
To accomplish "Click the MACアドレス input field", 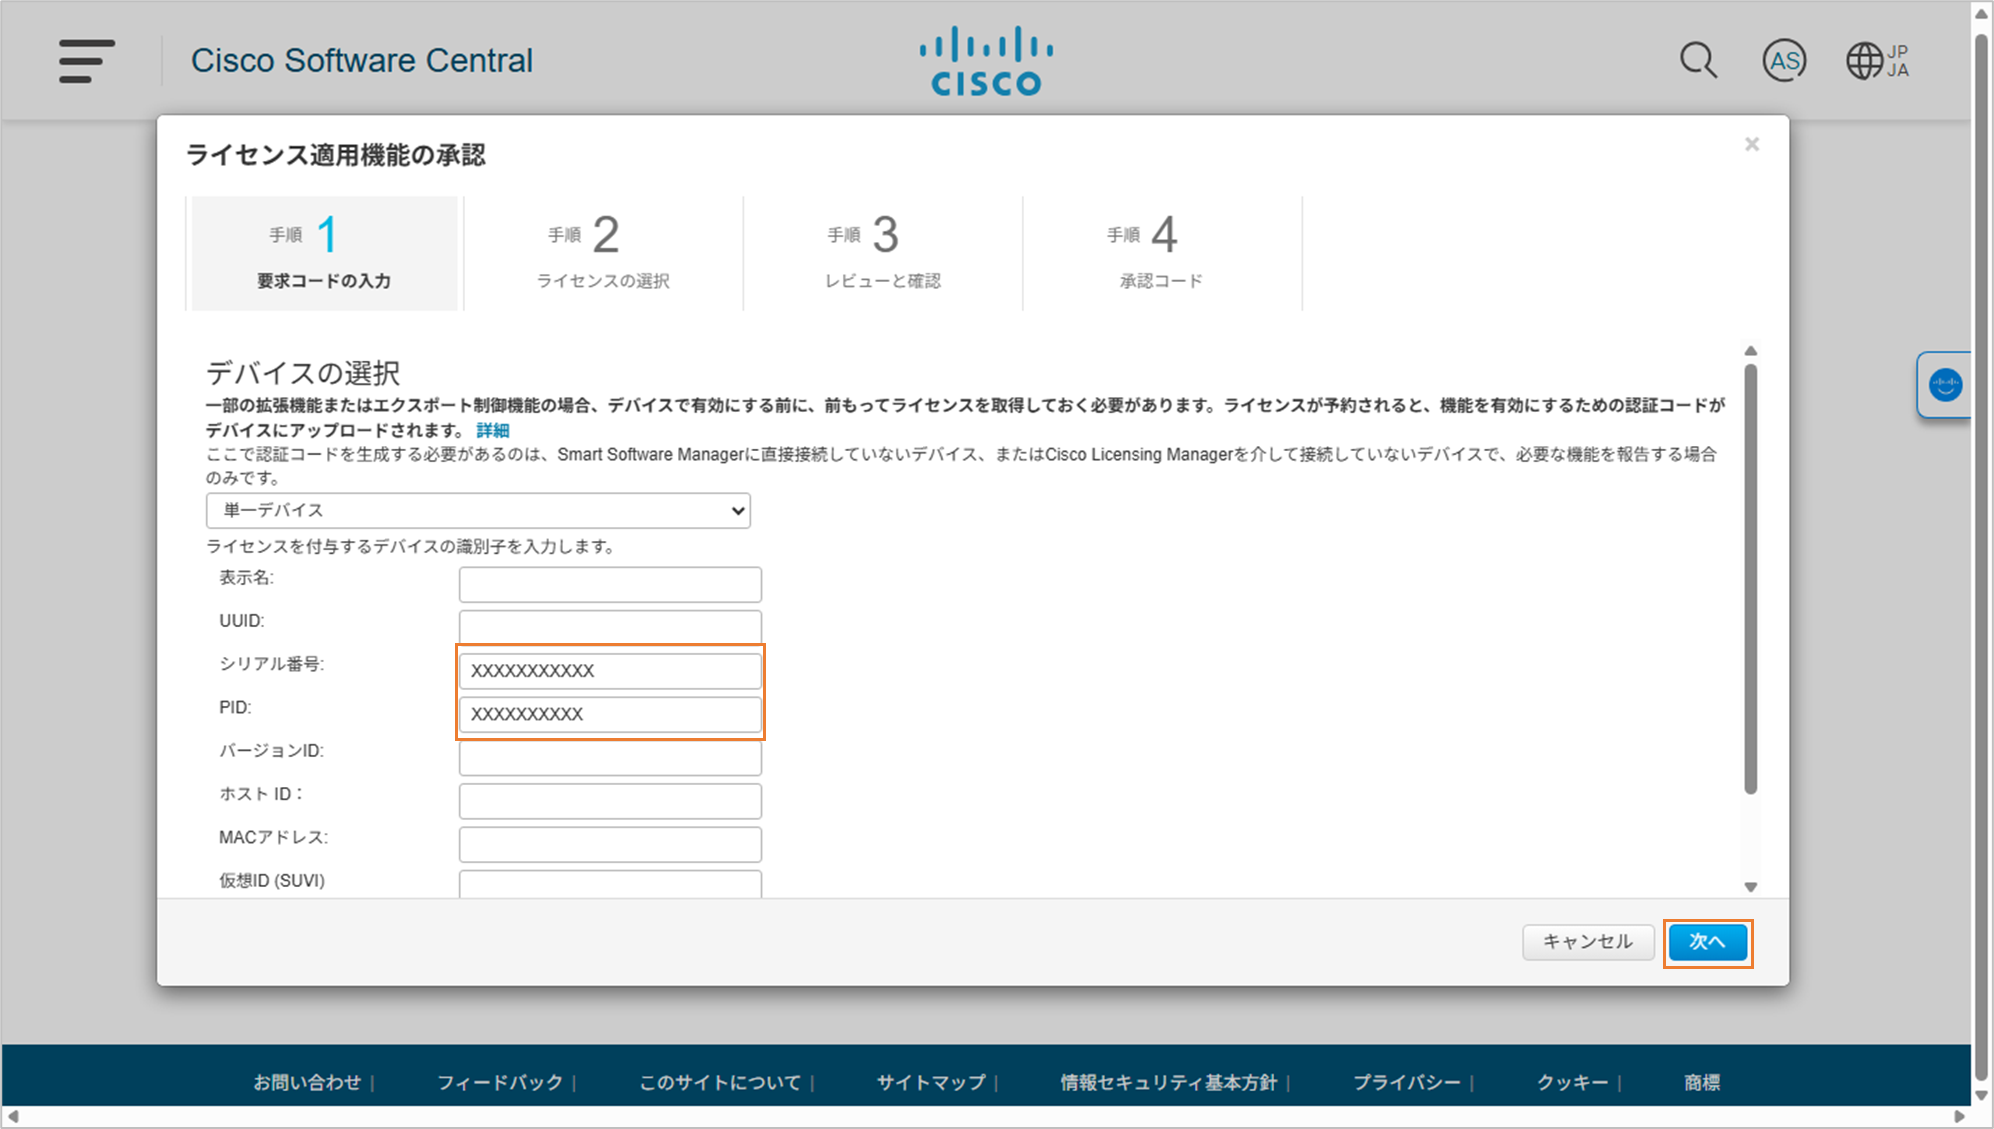I will pos(610,844).
